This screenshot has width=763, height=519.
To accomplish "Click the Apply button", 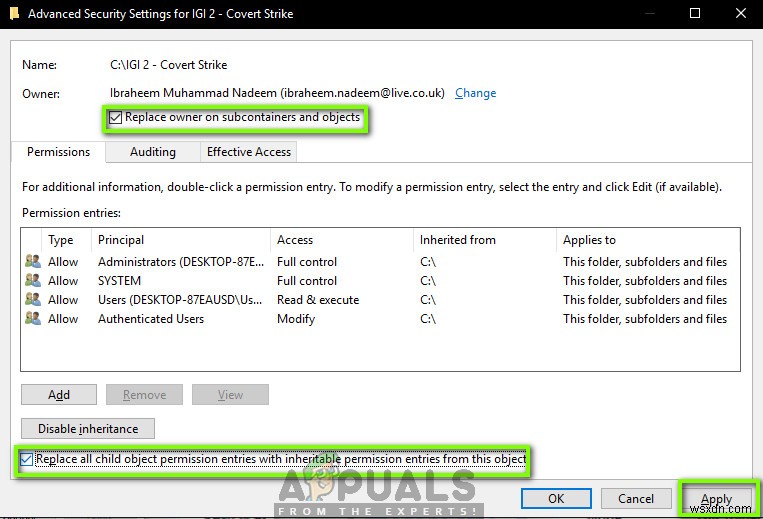I will coord(716,499).
